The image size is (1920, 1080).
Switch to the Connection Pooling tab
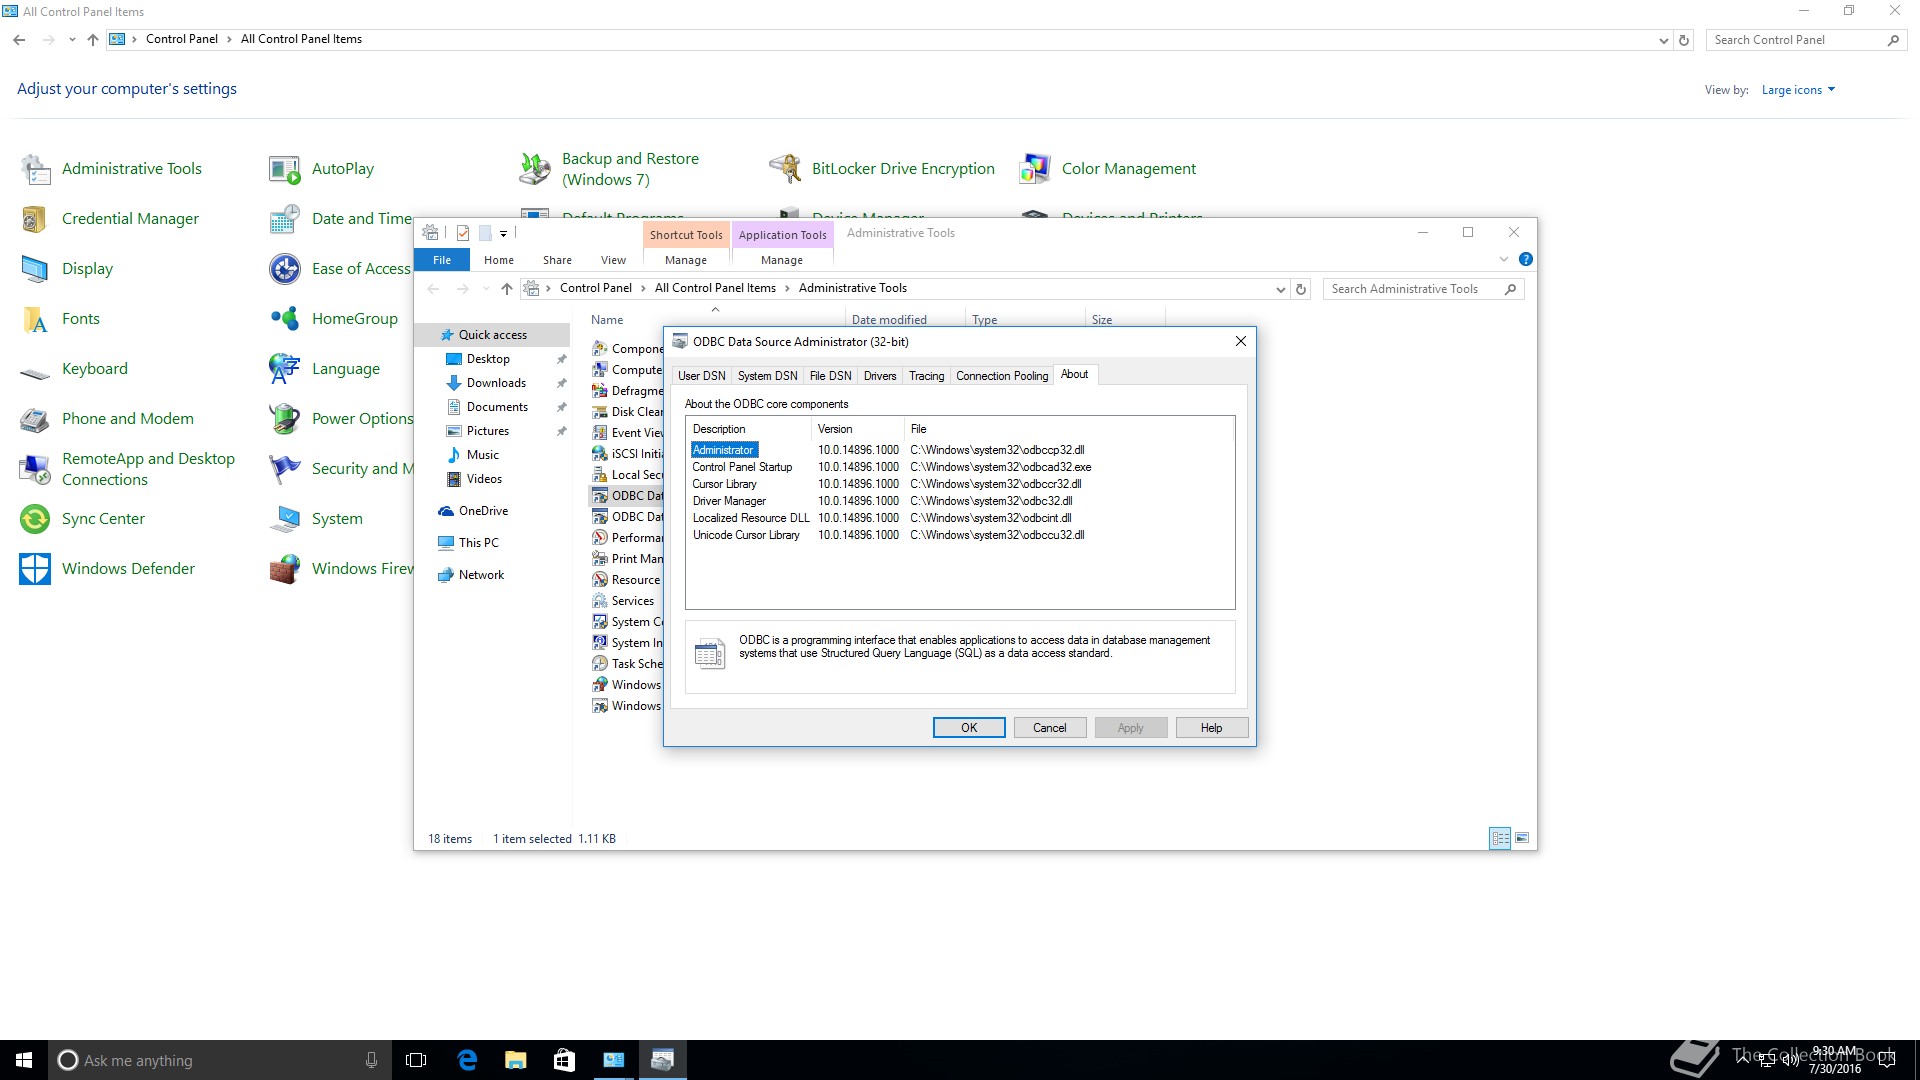[1002, 376]
